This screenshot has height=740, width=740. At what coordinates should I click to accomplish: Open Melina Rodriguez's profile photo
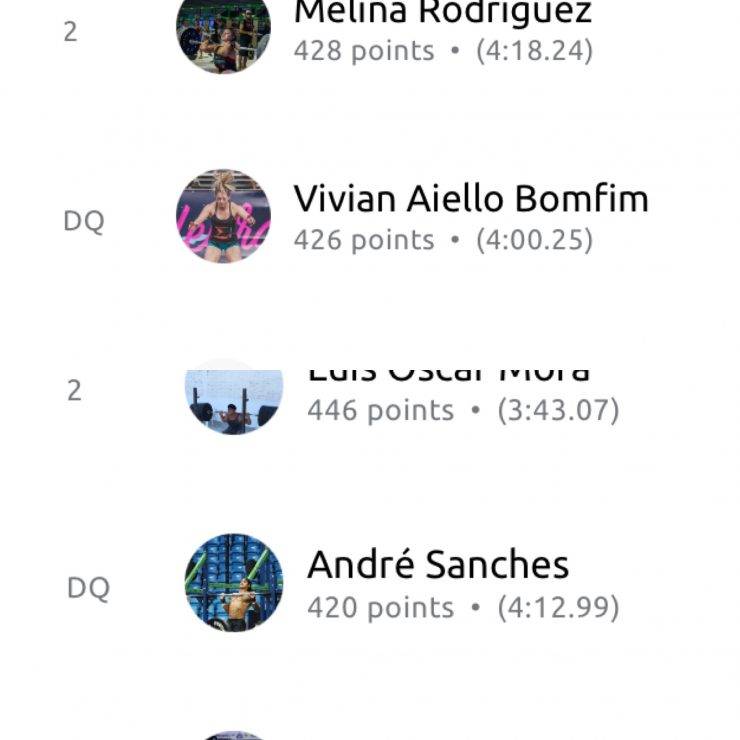click(223, 36)
